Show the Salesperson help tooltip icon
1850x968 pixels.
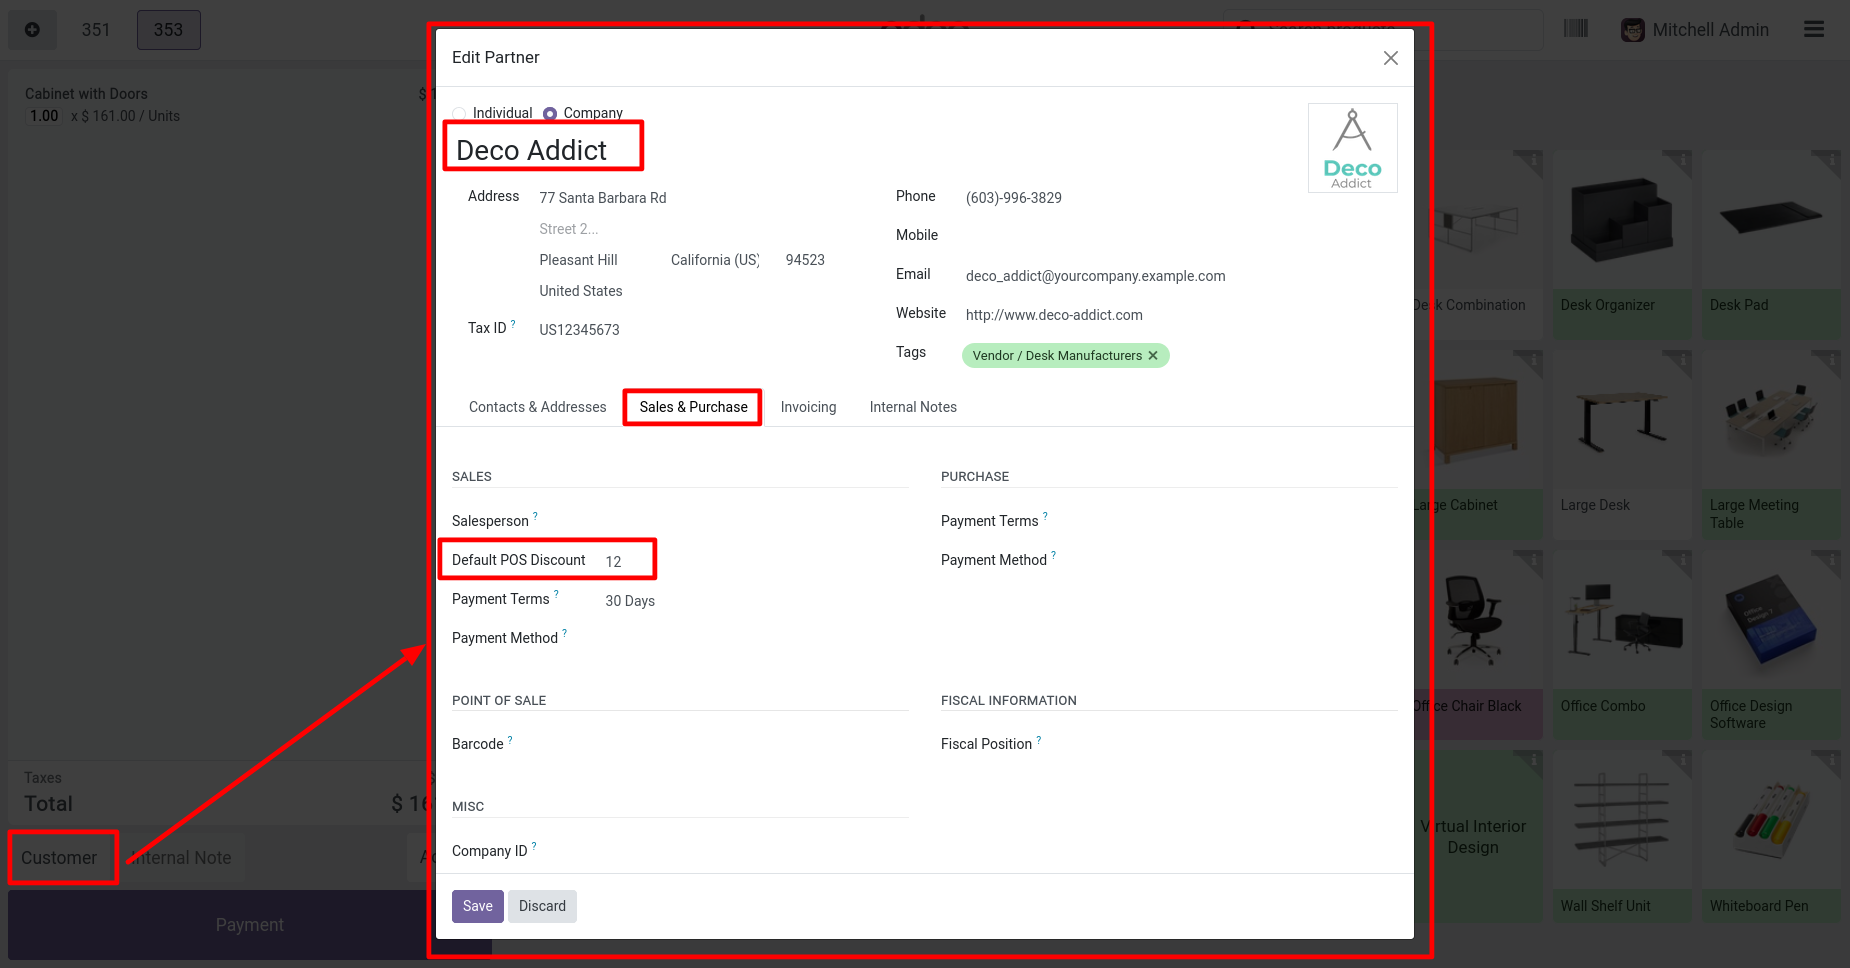tap(535, 516)
